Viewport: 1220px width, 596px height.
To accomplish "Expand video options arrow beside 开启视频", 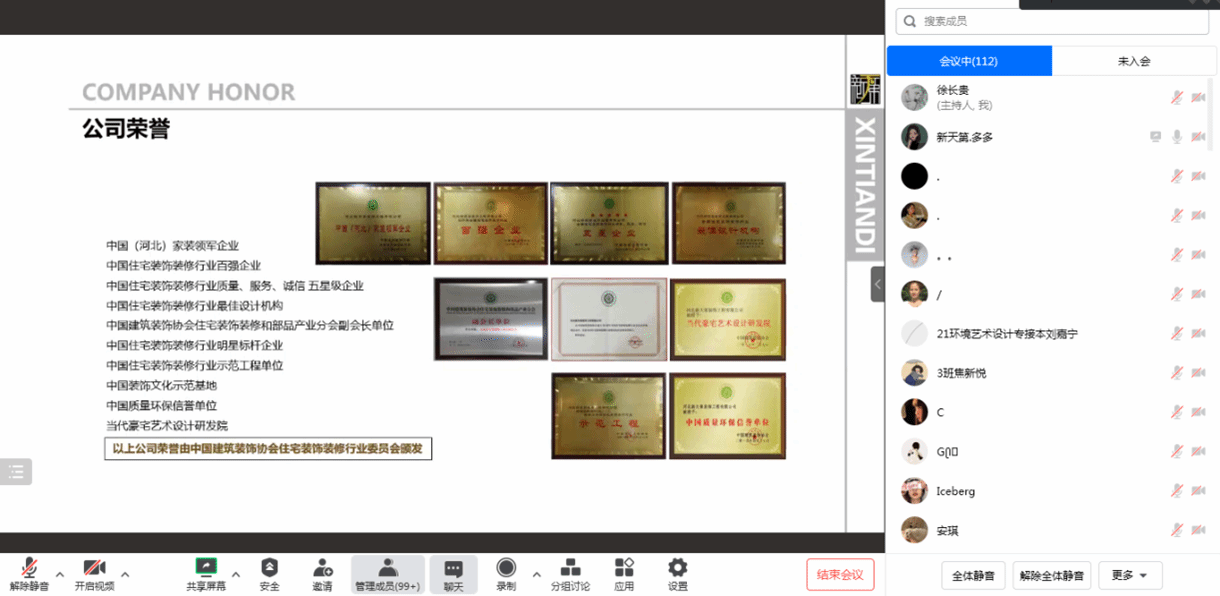I will 125,574.
